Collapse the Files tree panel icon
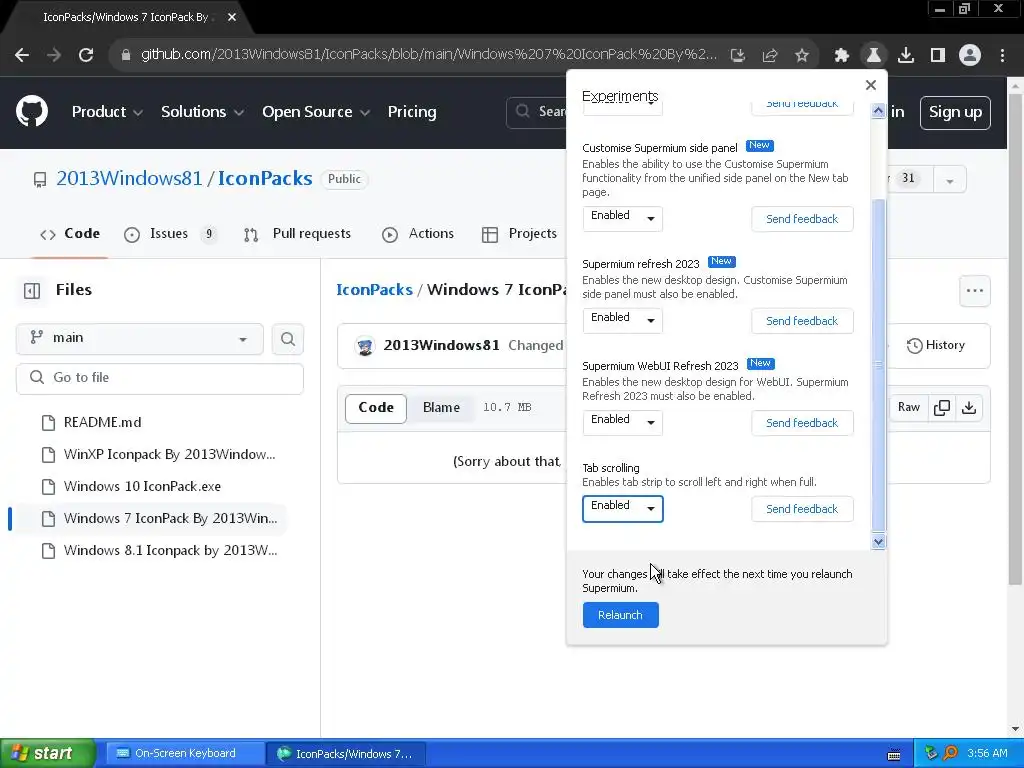 pyautogui.click(x=32, y=291)
